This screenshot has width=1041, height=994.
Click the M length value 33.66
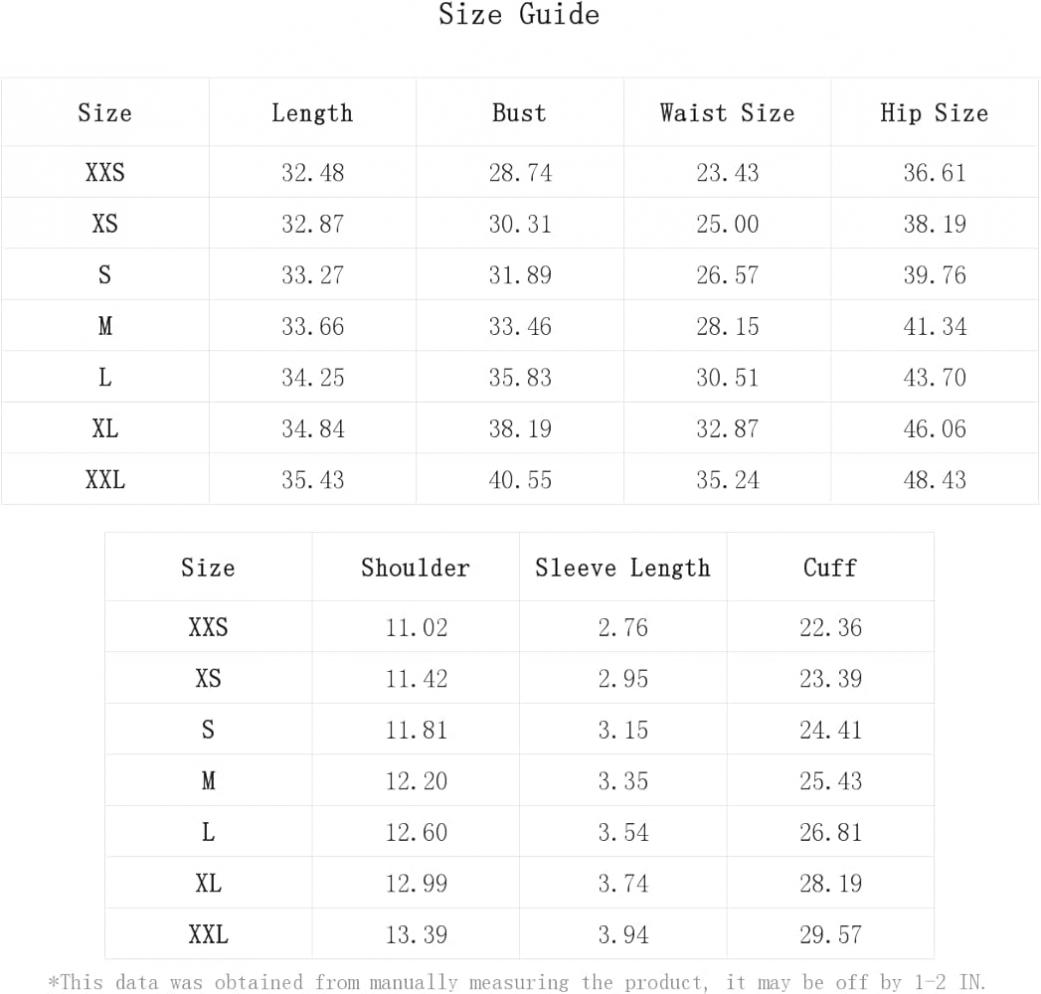[x=313, y=326]
